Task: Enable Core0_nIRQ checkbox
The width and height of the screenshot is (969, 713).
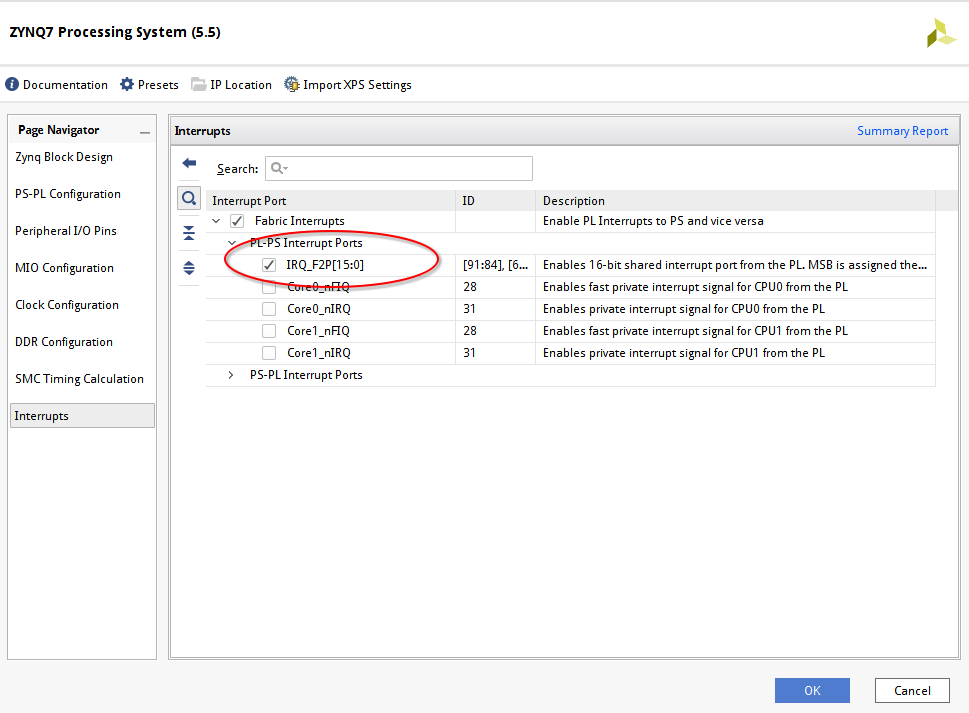Action: tap(269, 309)
